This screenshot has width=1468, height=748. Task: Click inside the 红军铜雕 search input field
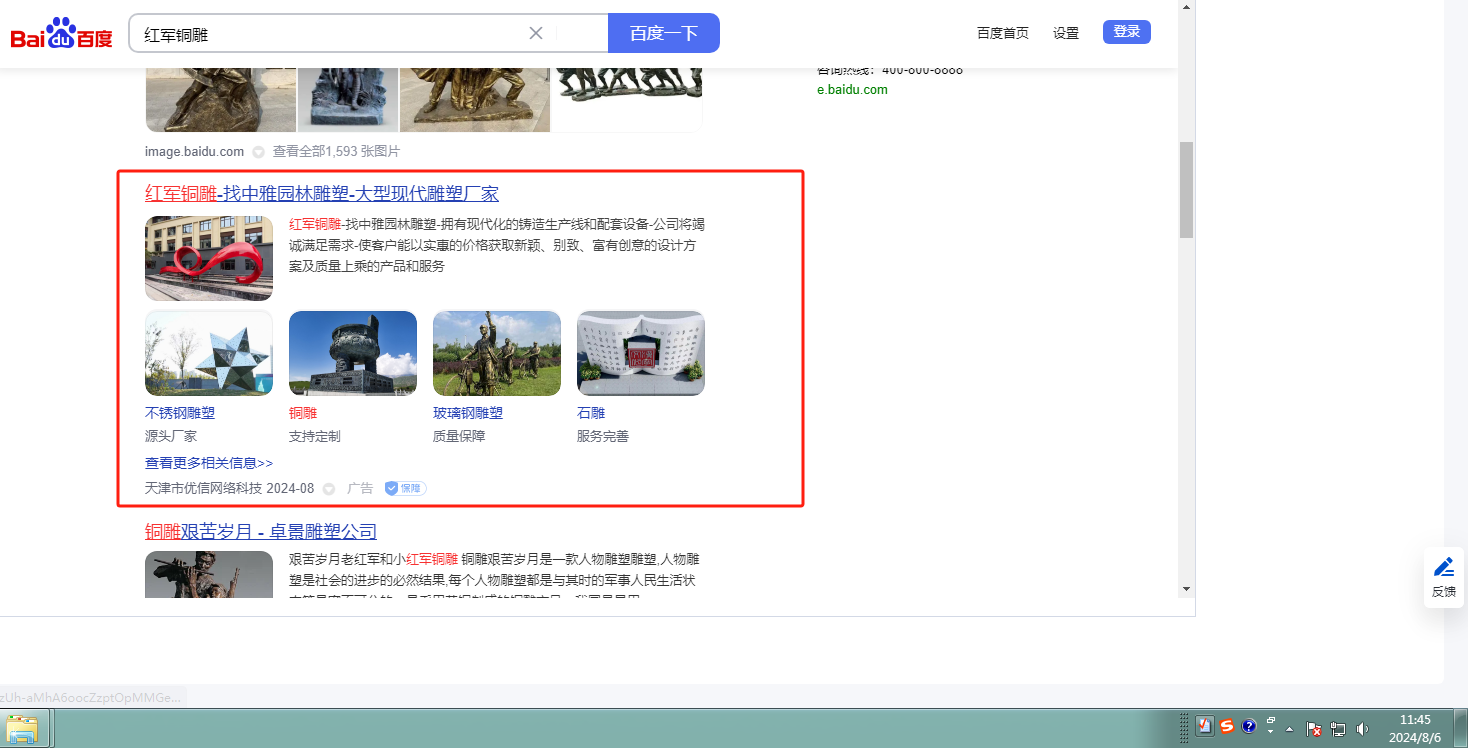pyautogui.click(x=330, y=34)
